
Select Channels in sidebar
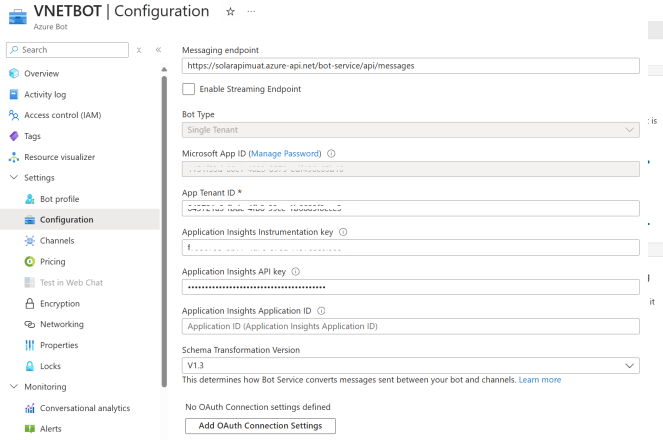(57, 240)
